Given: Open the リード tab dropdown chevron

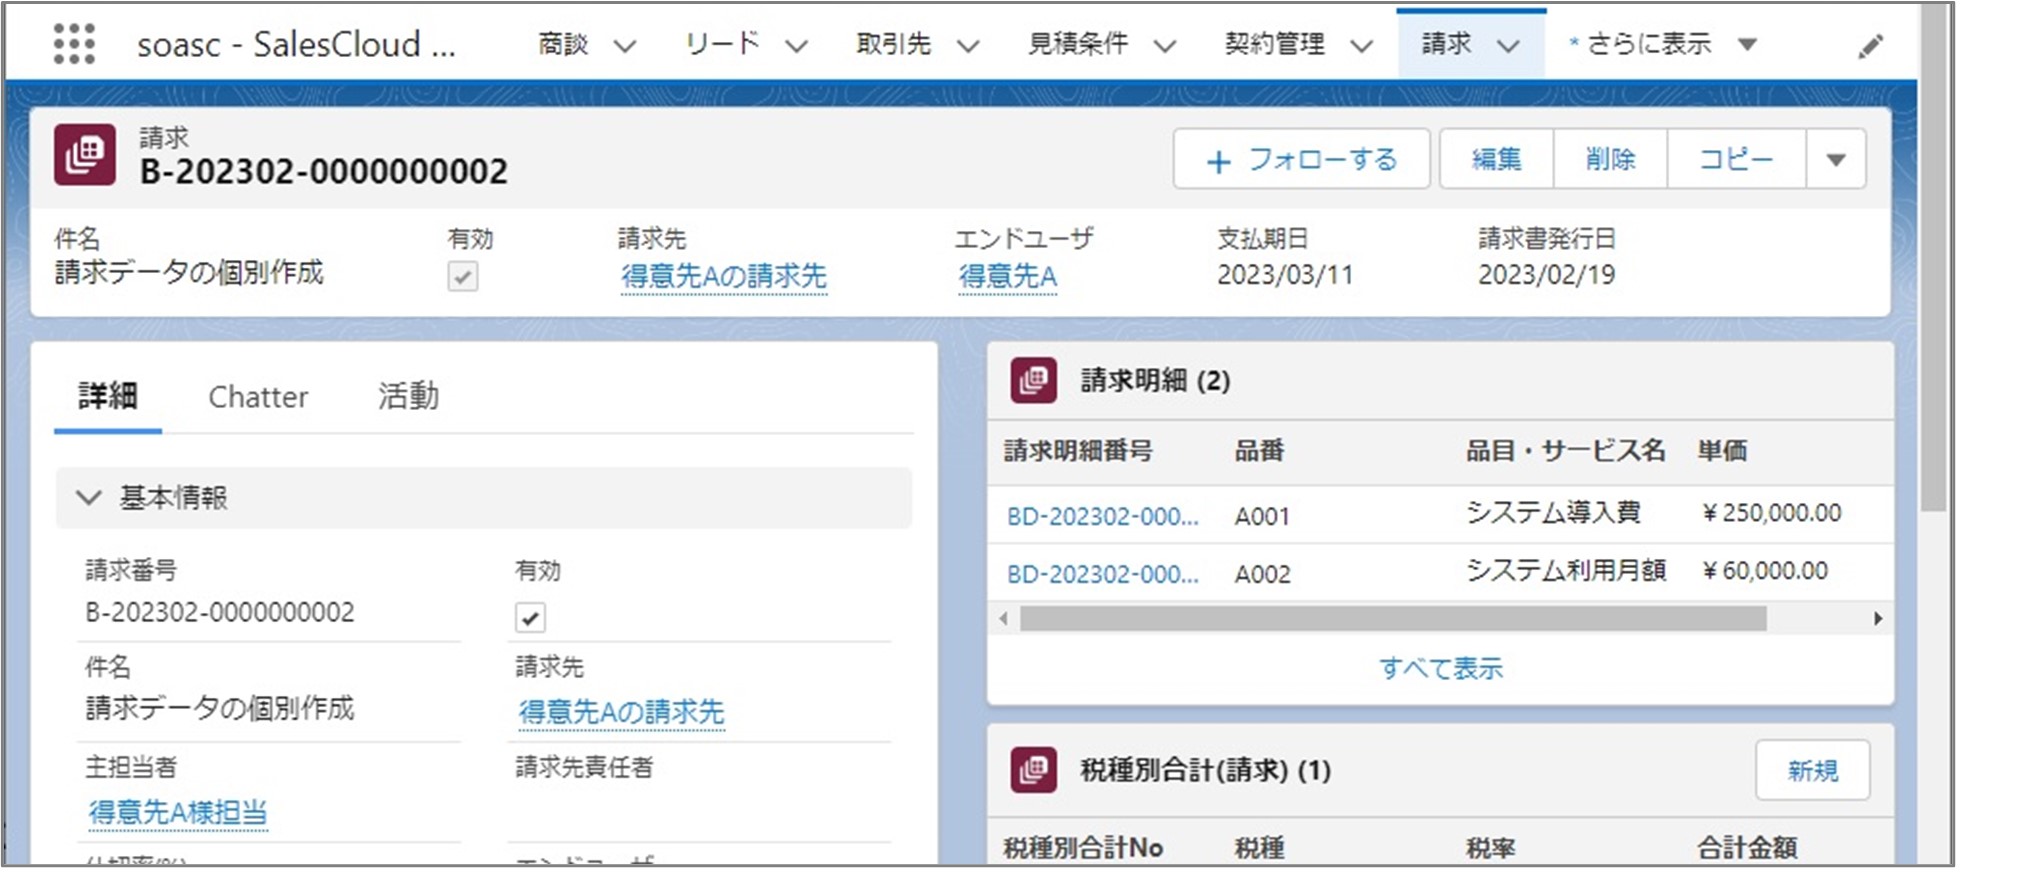Looking at the screenshot, I should pos(796,46).
